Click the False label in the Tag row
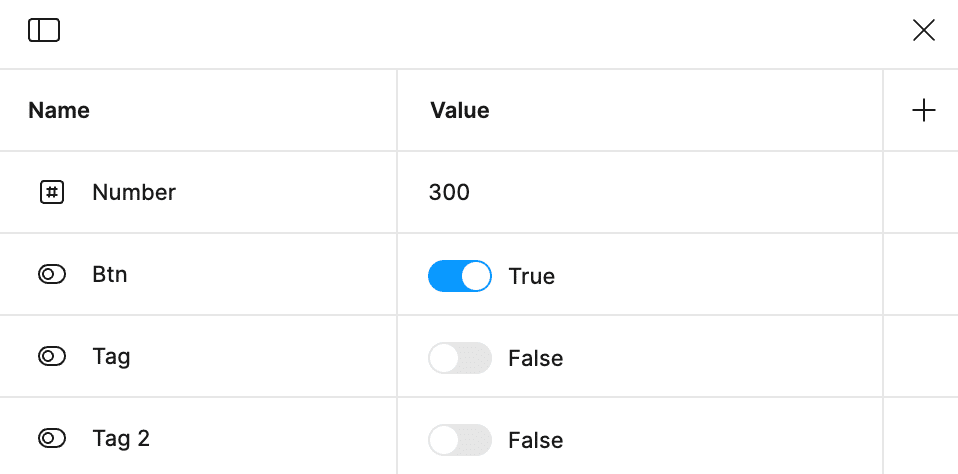The height and width of the screenshot is (474, 958). (535, 358)
